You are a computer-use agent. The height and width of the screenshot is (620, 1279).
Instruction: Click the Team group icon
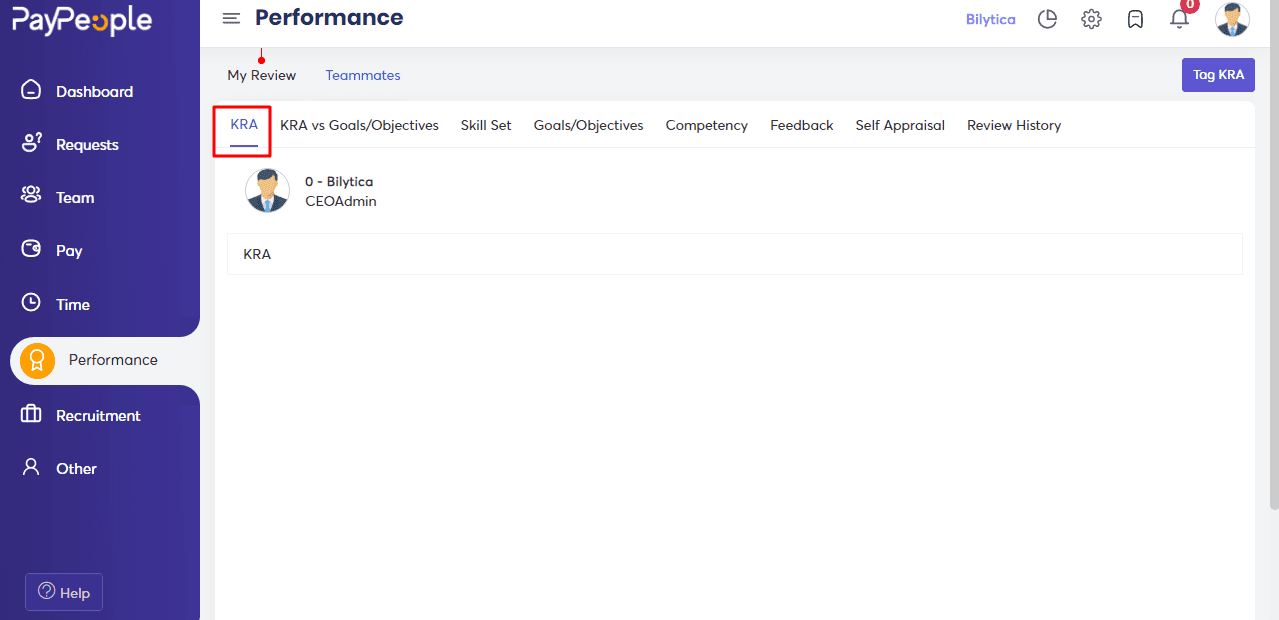31,196
